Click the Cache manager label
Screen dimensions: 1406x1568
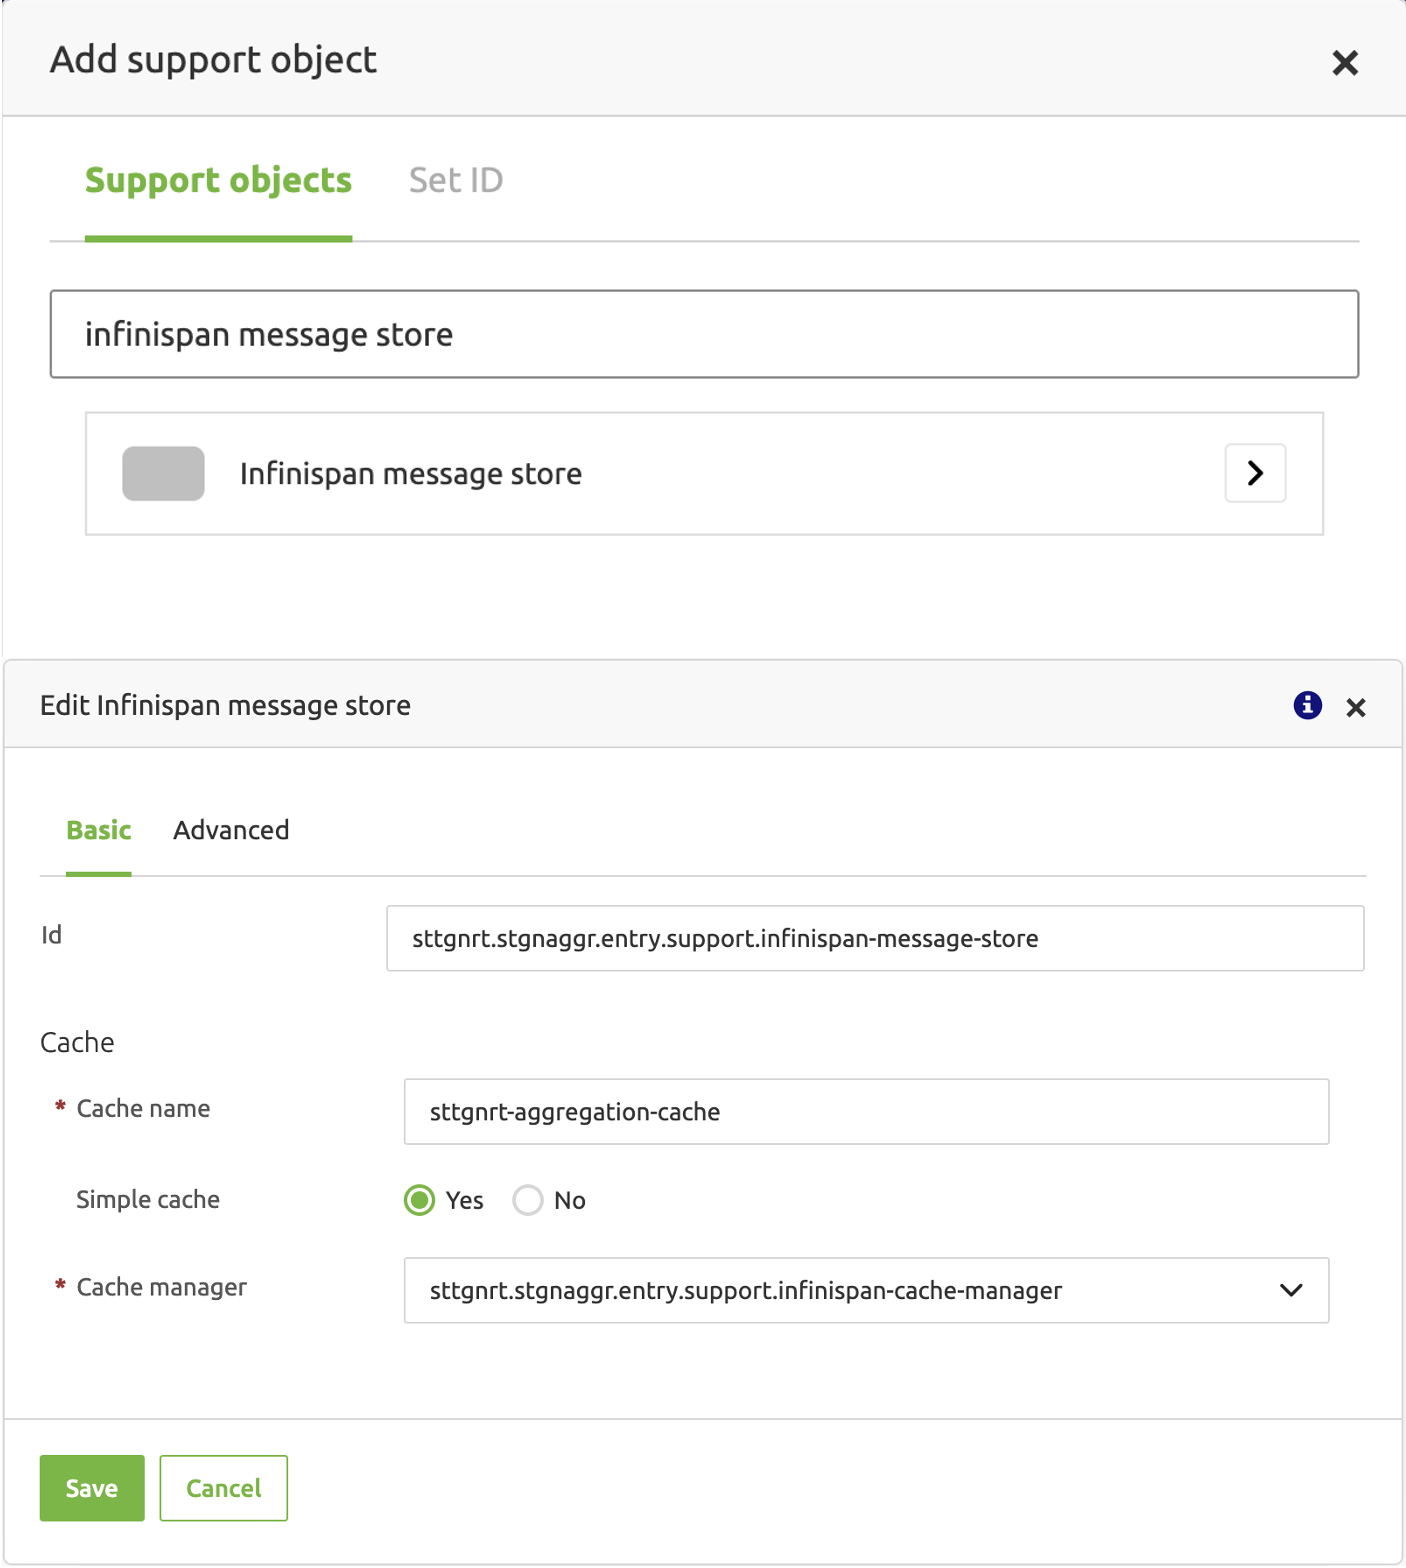pos(162,1287)
